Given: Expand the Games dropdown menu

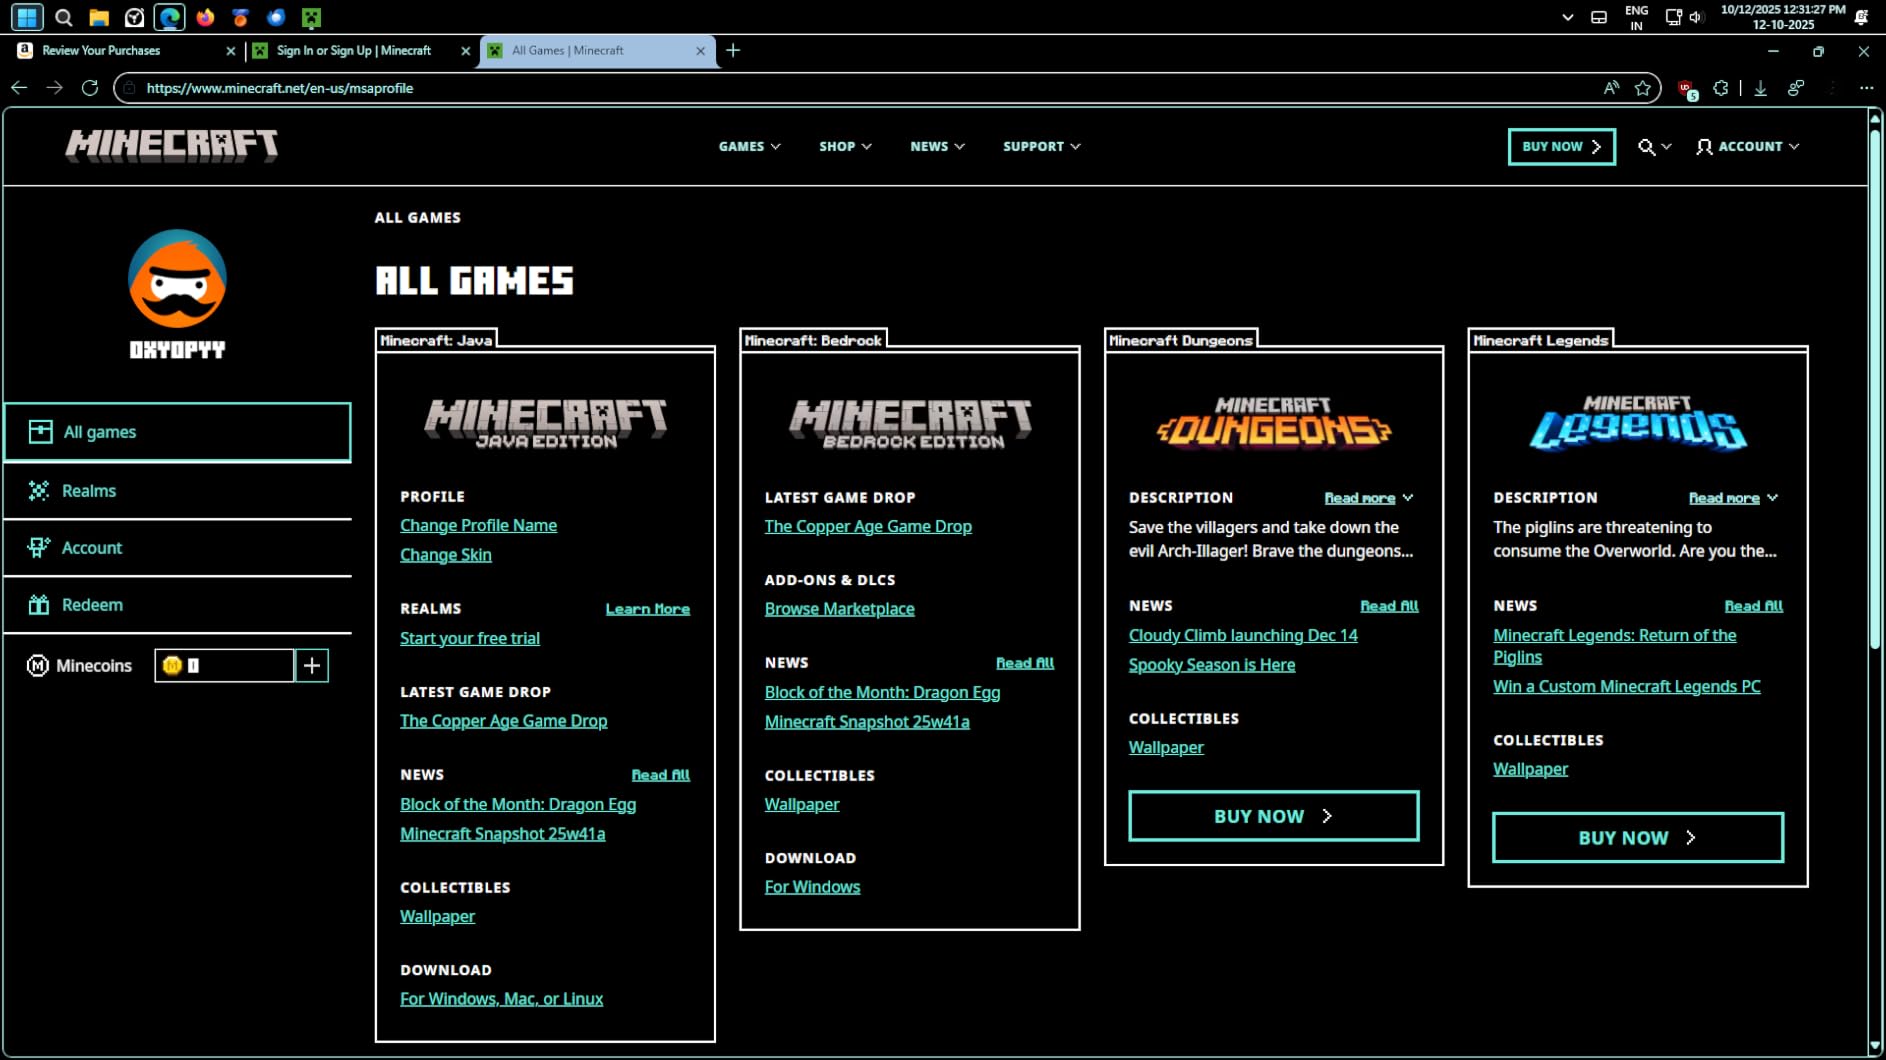Looking at the screenshot, I should (749, 147).
